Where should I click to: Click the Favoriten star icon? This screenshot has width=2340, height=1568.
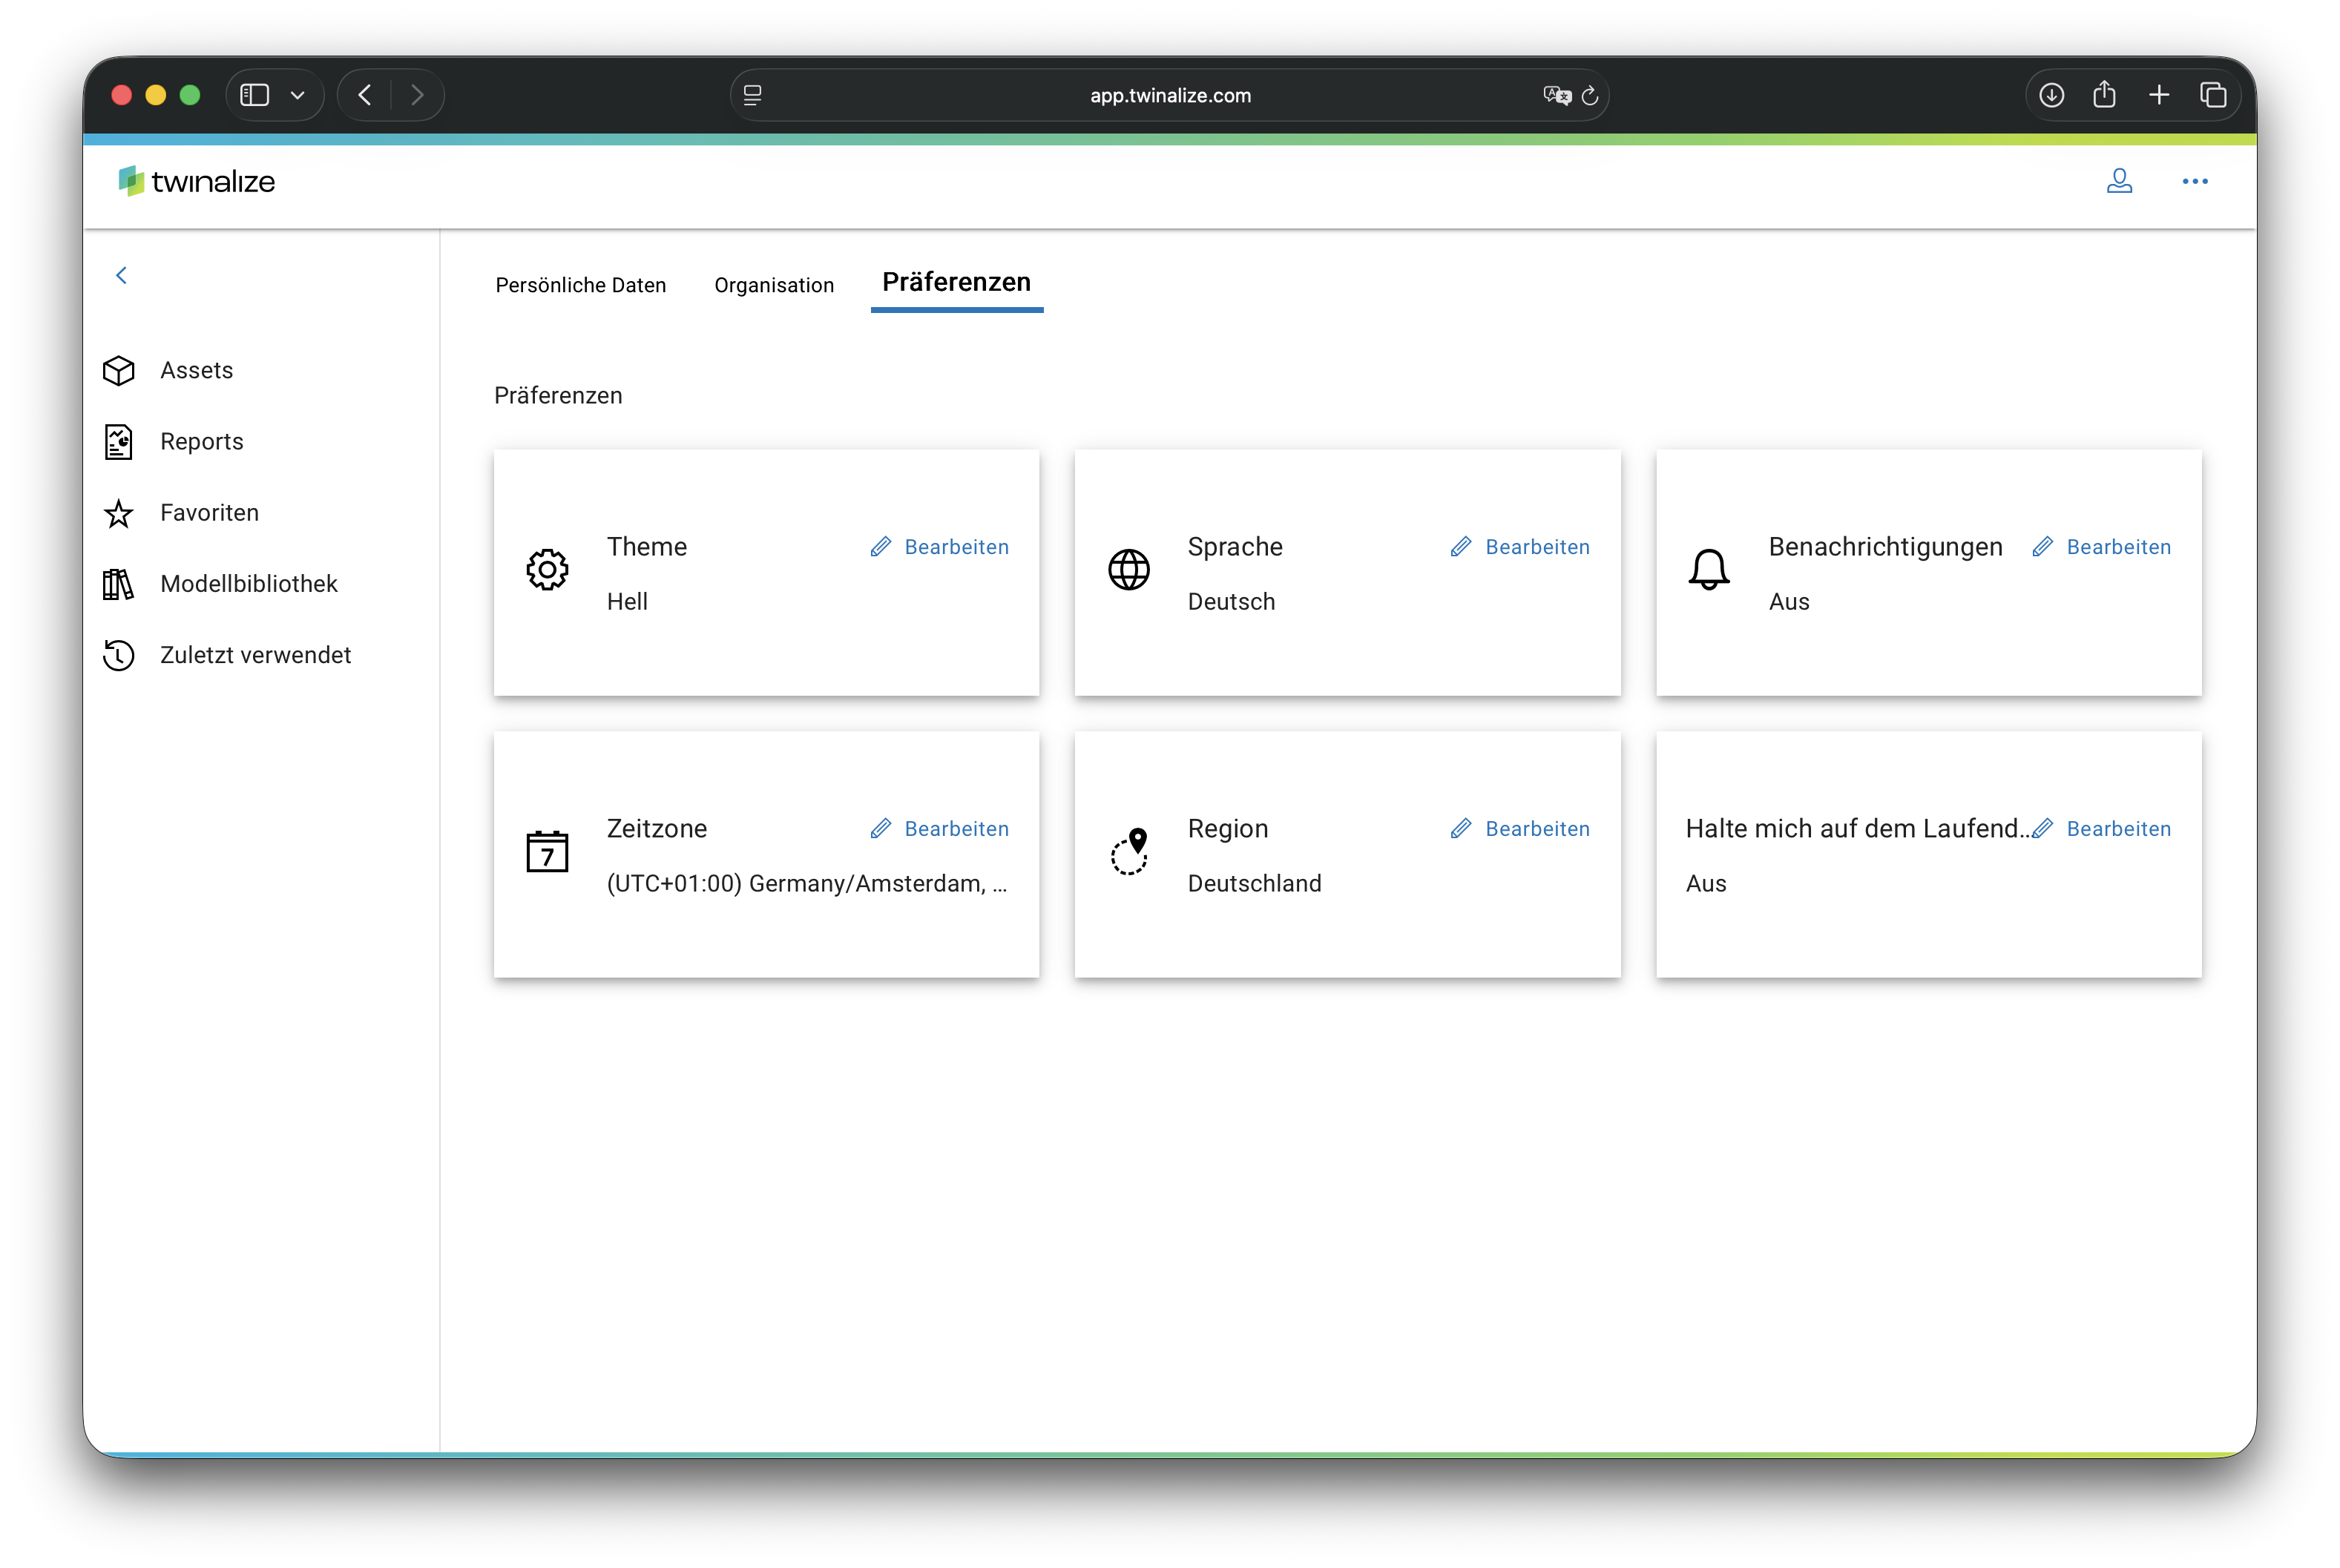(119, 513)
